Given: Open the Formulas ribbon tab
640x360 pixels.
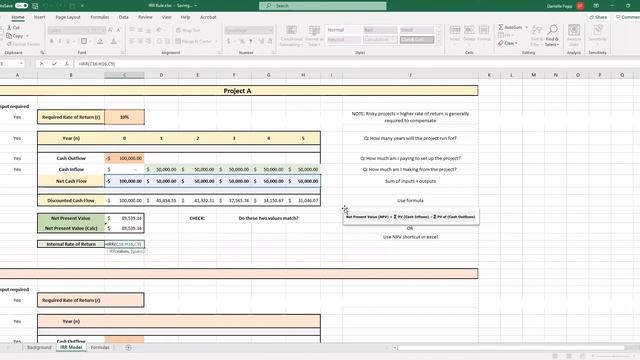Looking at the screenshot, I should pyautogui.click(x=100, y=17).
